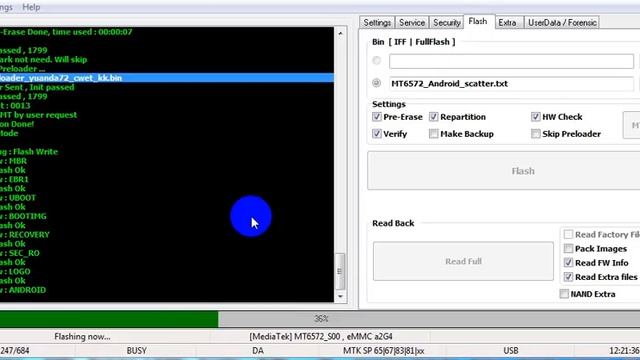Click the large Flash button
Image resolution: width=640 pixels, height=360 pixels.
pyautogui.click(x=504, y=171)
